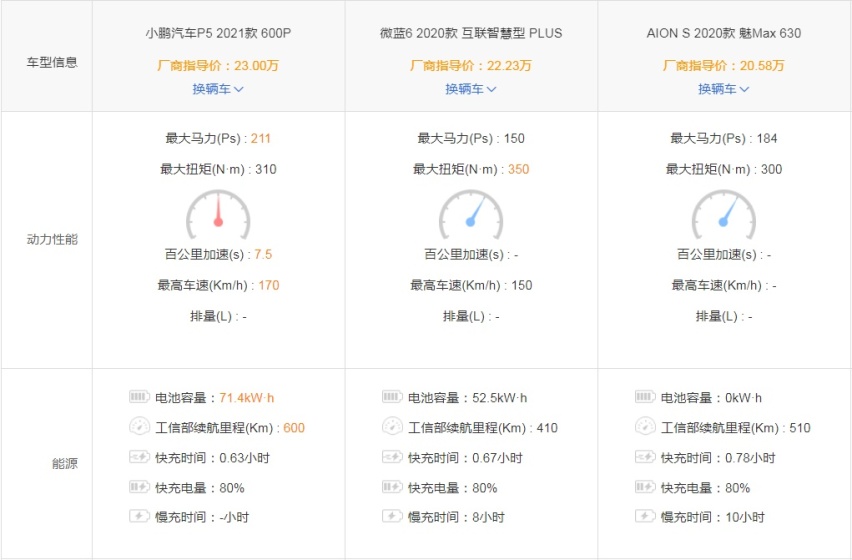
Task: Select the 能源 row header
Action: (65, 463)
